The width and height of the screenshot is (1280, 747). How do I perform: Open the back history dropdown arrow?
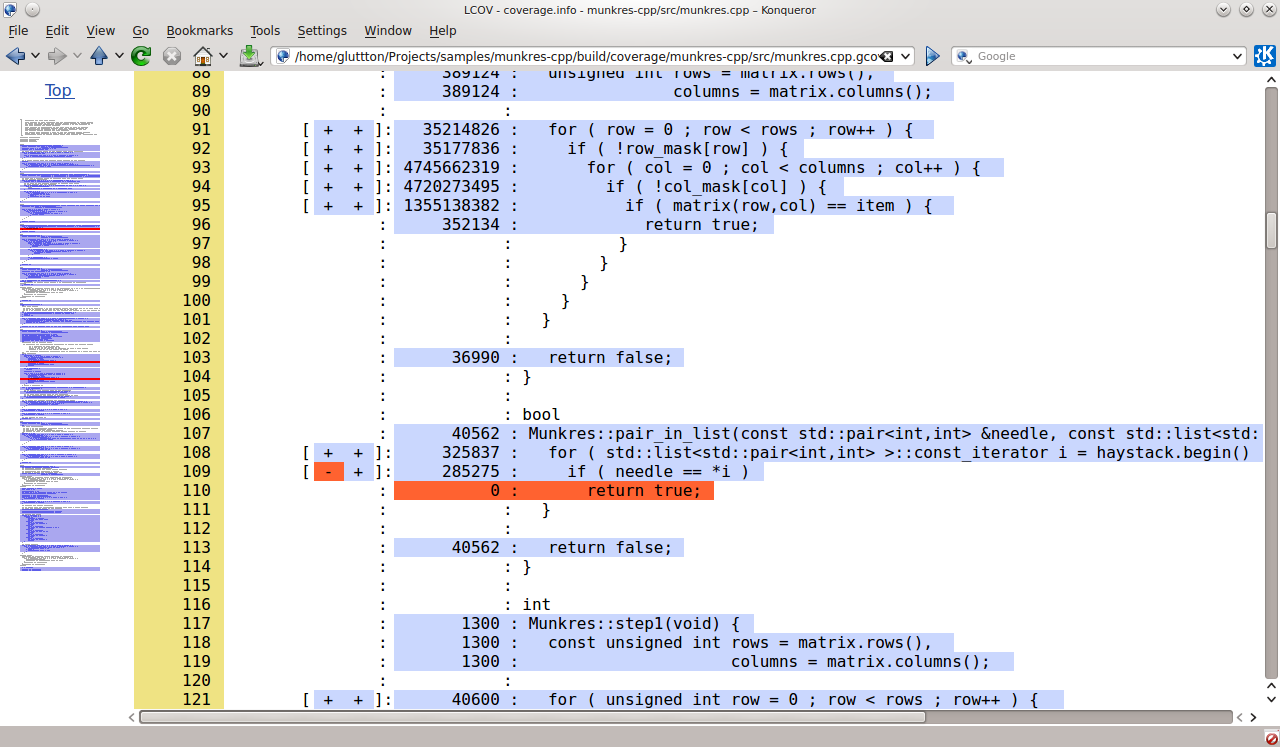(35, 56)
